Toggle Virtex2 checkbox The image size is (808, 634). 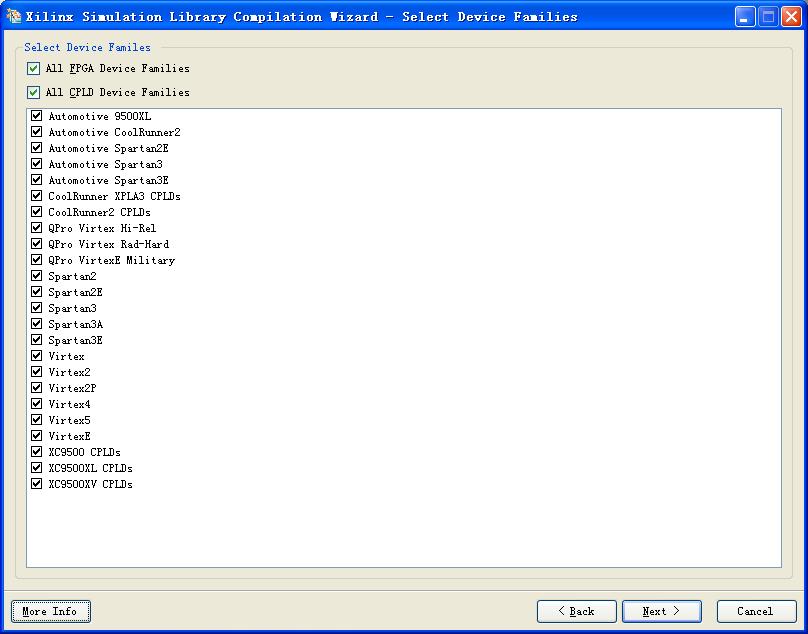click(x=37, y=372)
